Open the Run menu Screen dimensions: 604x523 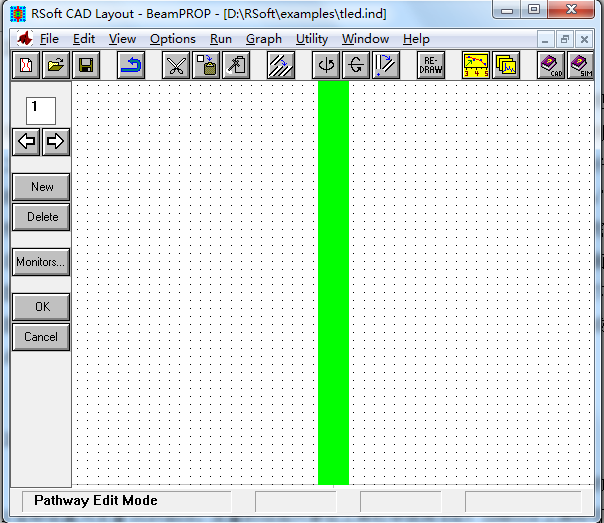pyautogui.click(x=221, y=39)
